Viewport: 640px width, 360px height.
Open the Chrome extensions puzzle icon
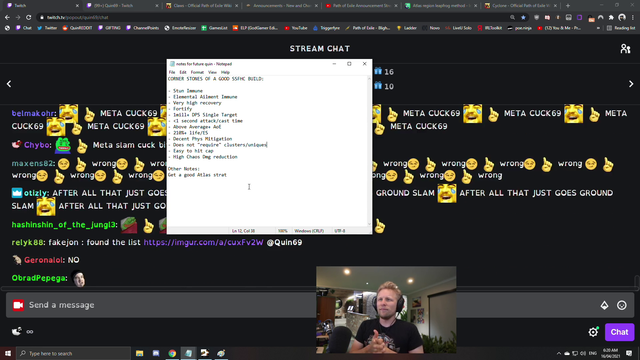coord(611,18)
